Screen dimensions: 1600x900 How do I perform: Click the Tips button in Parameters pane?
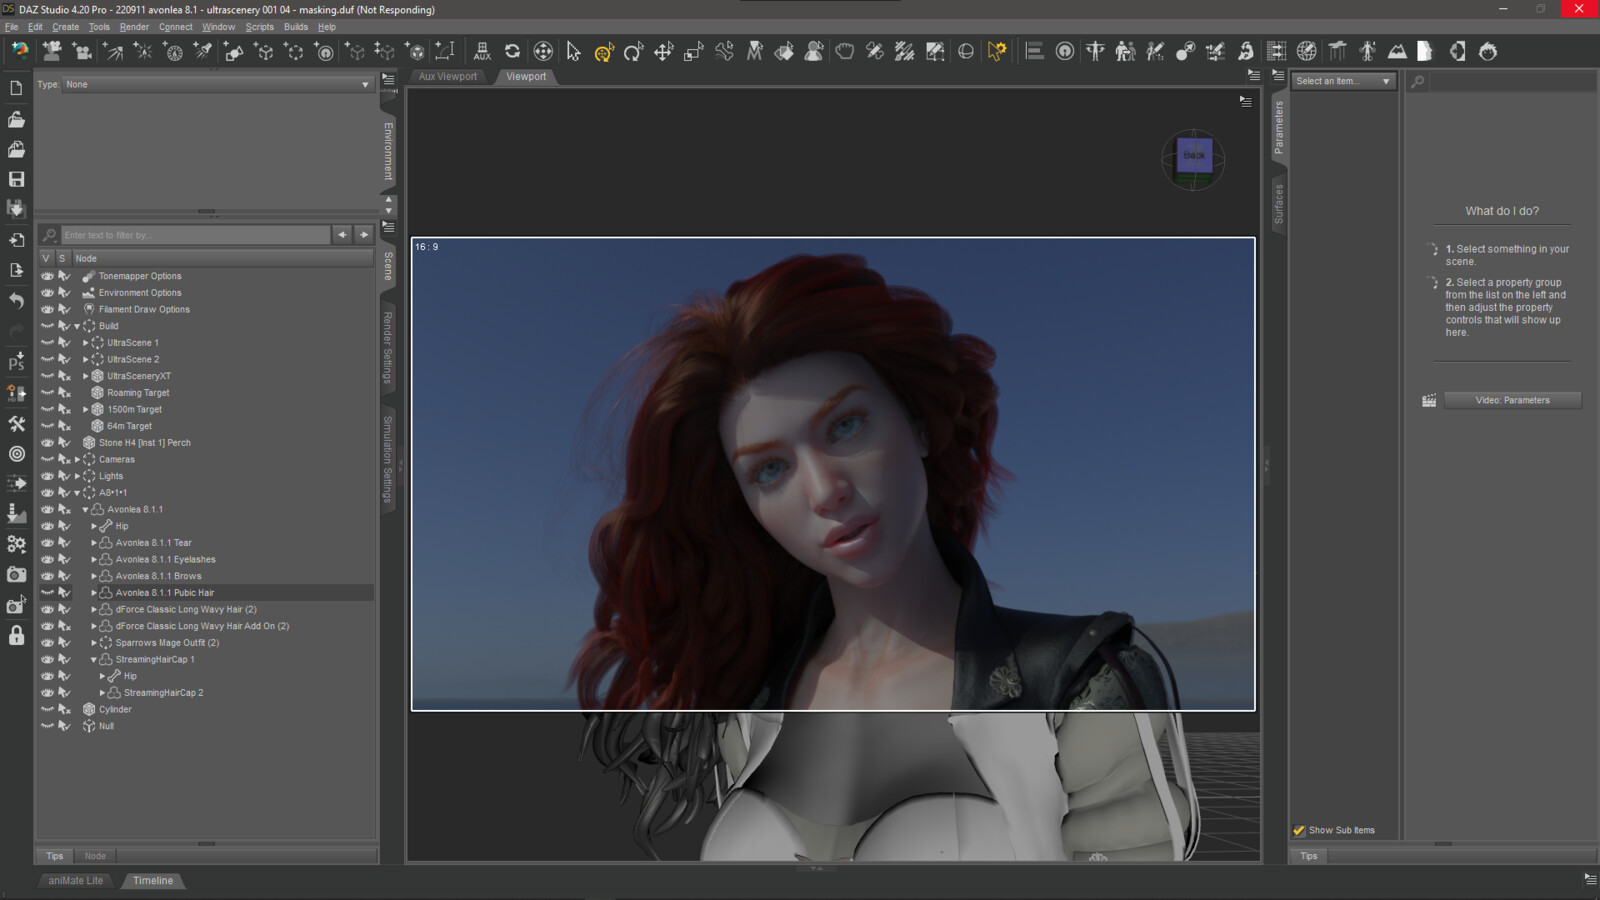[x=1308, y=856]
